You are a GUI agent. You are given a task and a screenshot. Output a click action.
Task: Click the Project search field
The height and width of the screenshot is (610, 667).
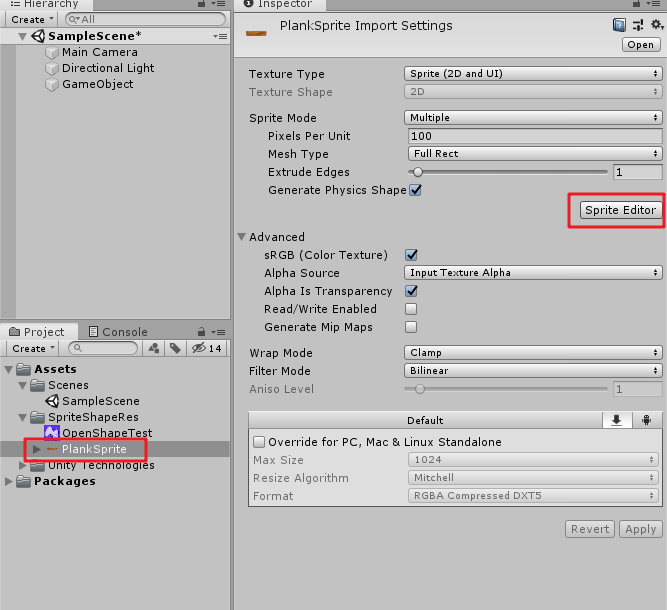[103, 348]
